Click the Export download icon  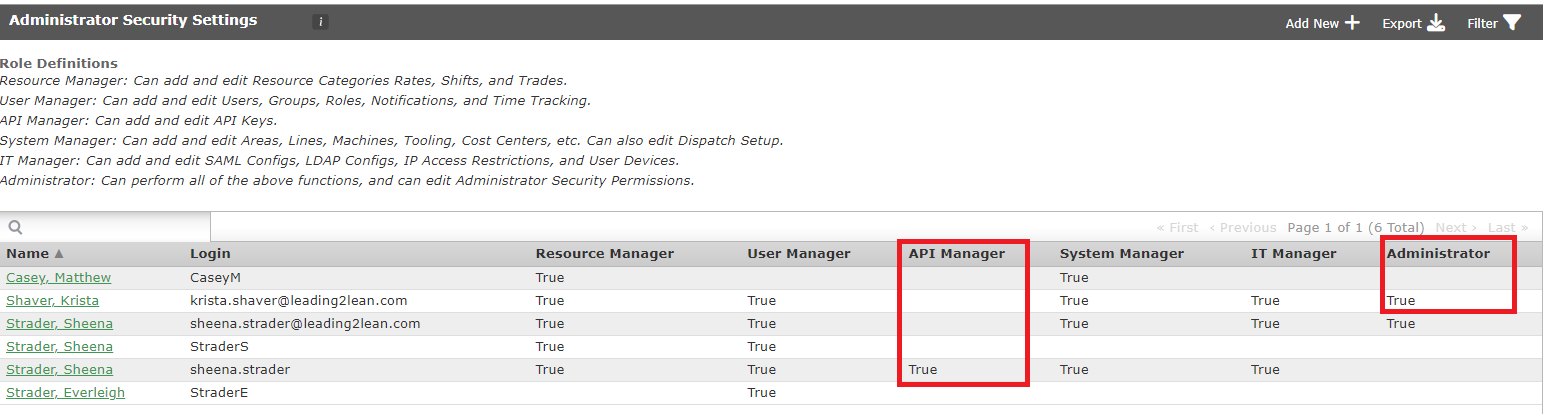1436,23
